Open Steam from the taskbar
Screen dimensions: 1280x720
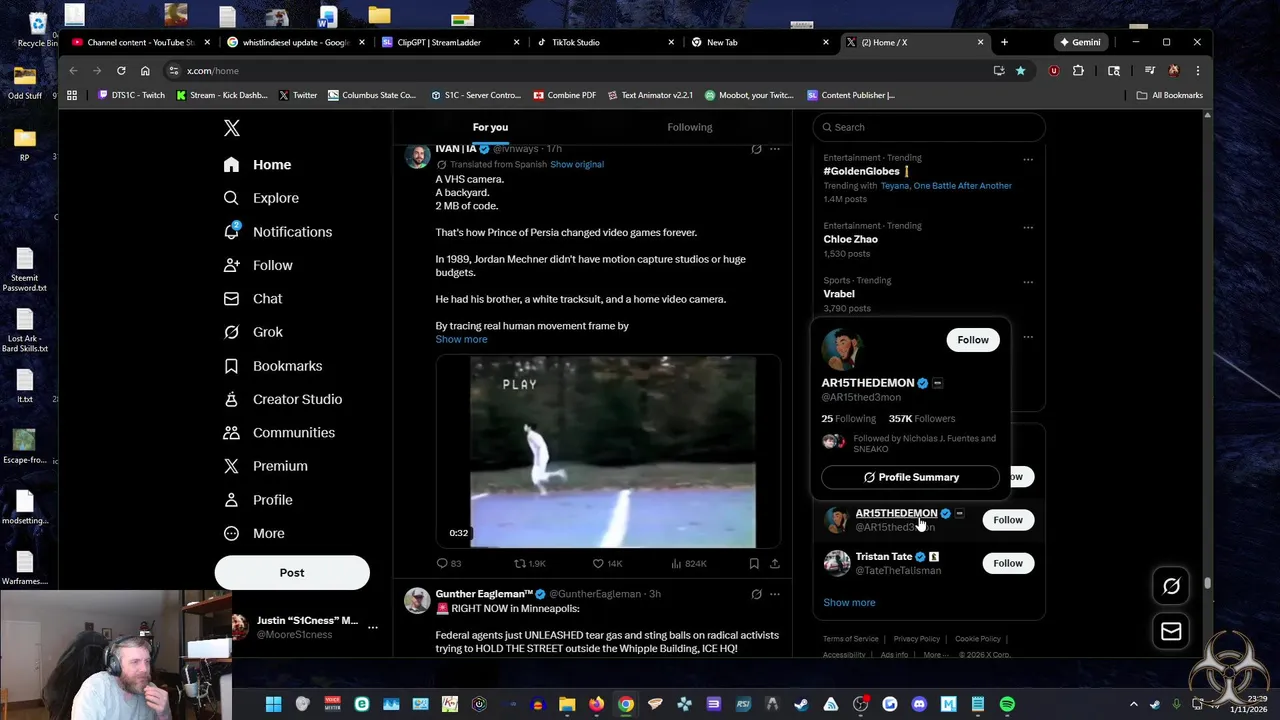point(801,704)
